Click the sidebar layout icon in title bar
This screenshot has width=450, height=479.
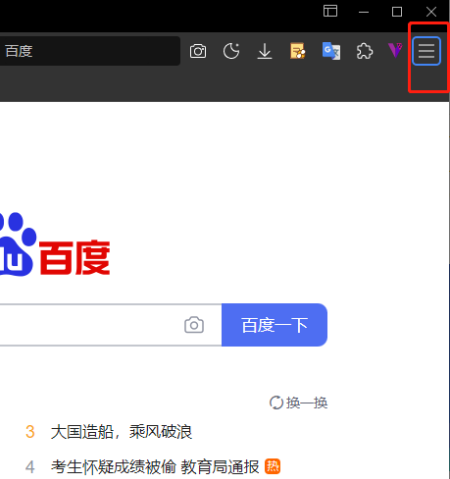coord(330,11)
